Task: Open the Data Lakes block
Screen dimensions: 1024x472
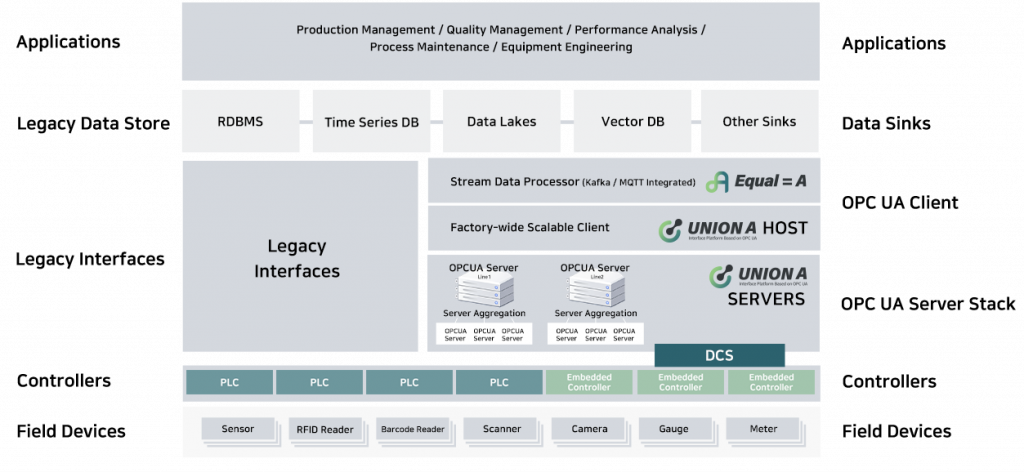Action: click(501, 122)
